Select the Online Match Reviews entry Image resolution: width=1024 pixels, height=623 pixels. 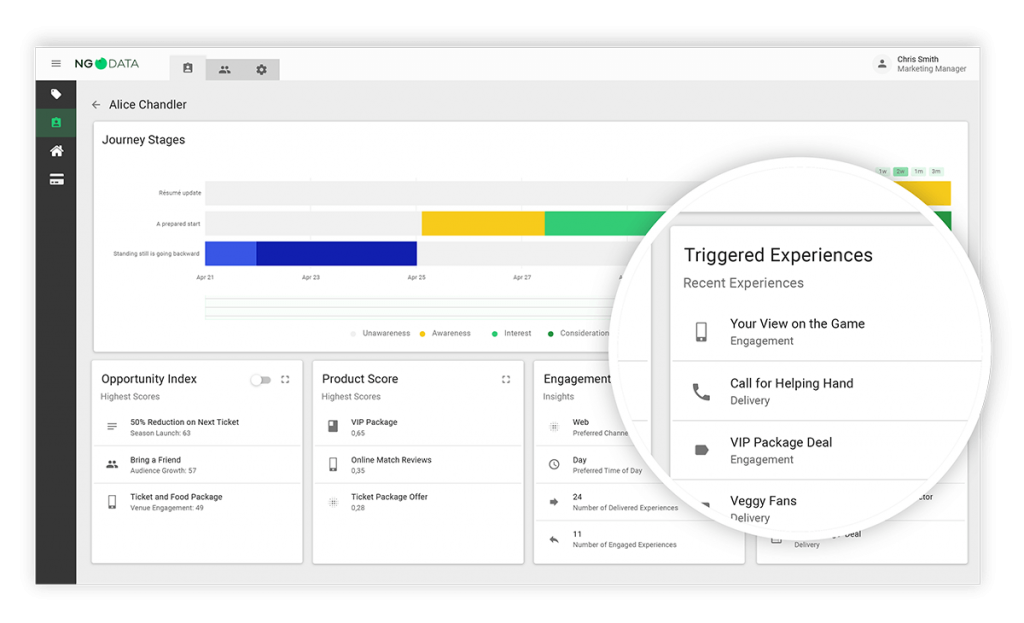(418, 465)
